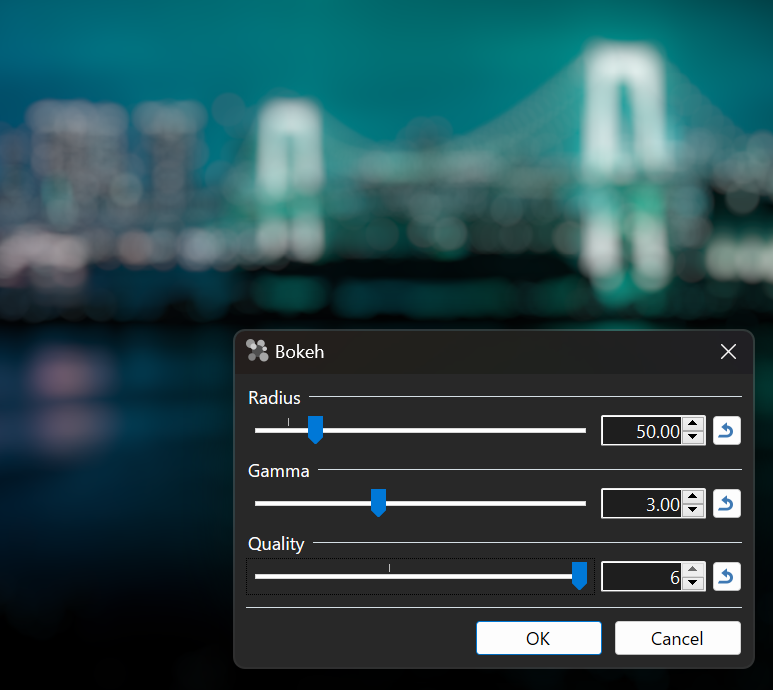This screenshot has width=773, height=690.
Task: Reset Gamma to its default value
Action: (x=726, y=504)
